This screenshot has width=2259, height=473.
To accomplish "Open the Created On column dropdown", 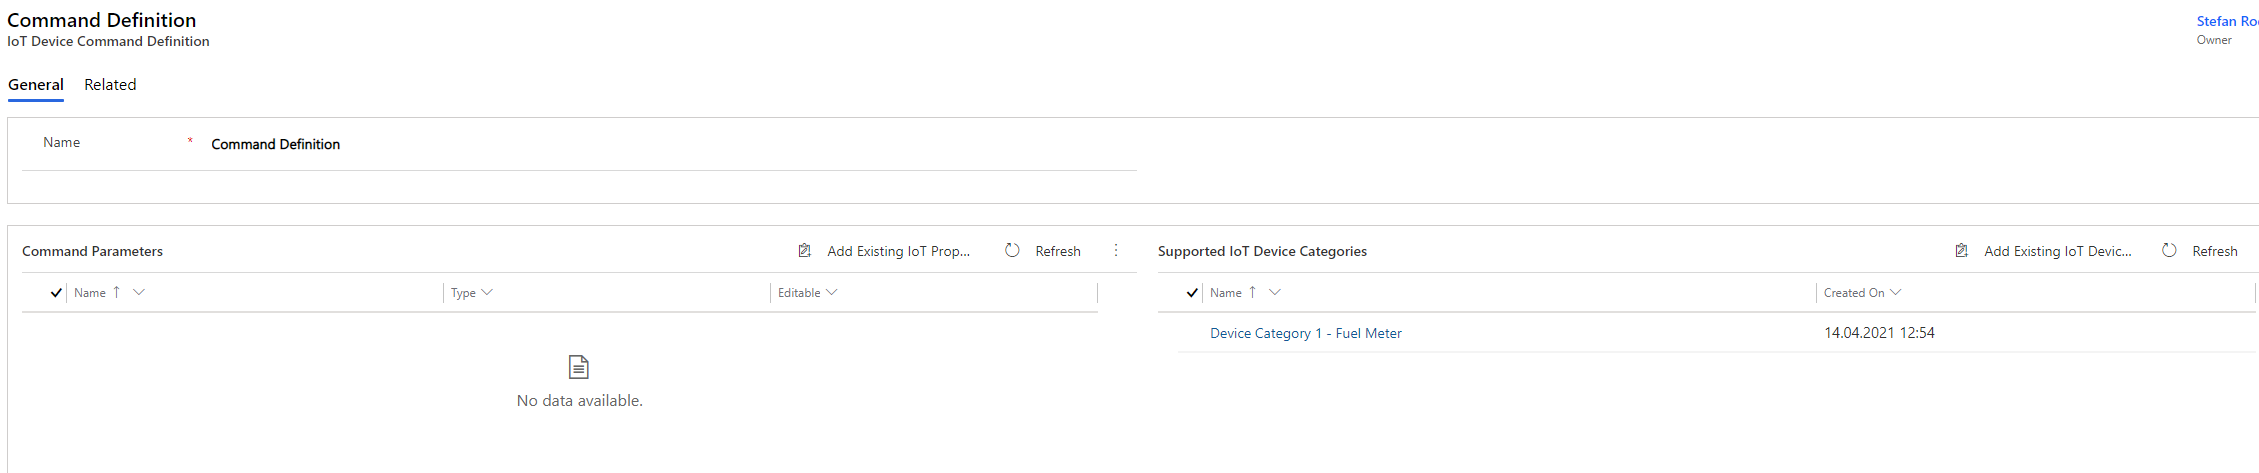I will (x=1895, y=292).
